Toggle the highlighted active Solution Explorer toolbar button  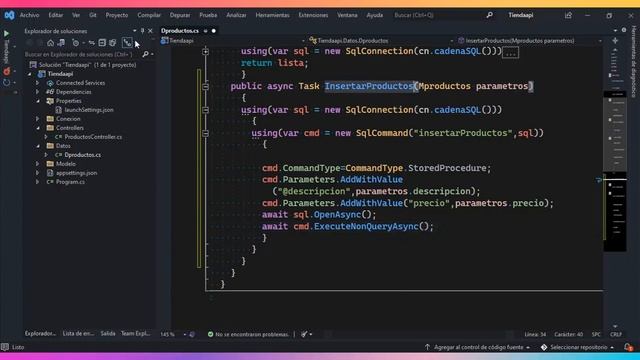pos(127,43)
